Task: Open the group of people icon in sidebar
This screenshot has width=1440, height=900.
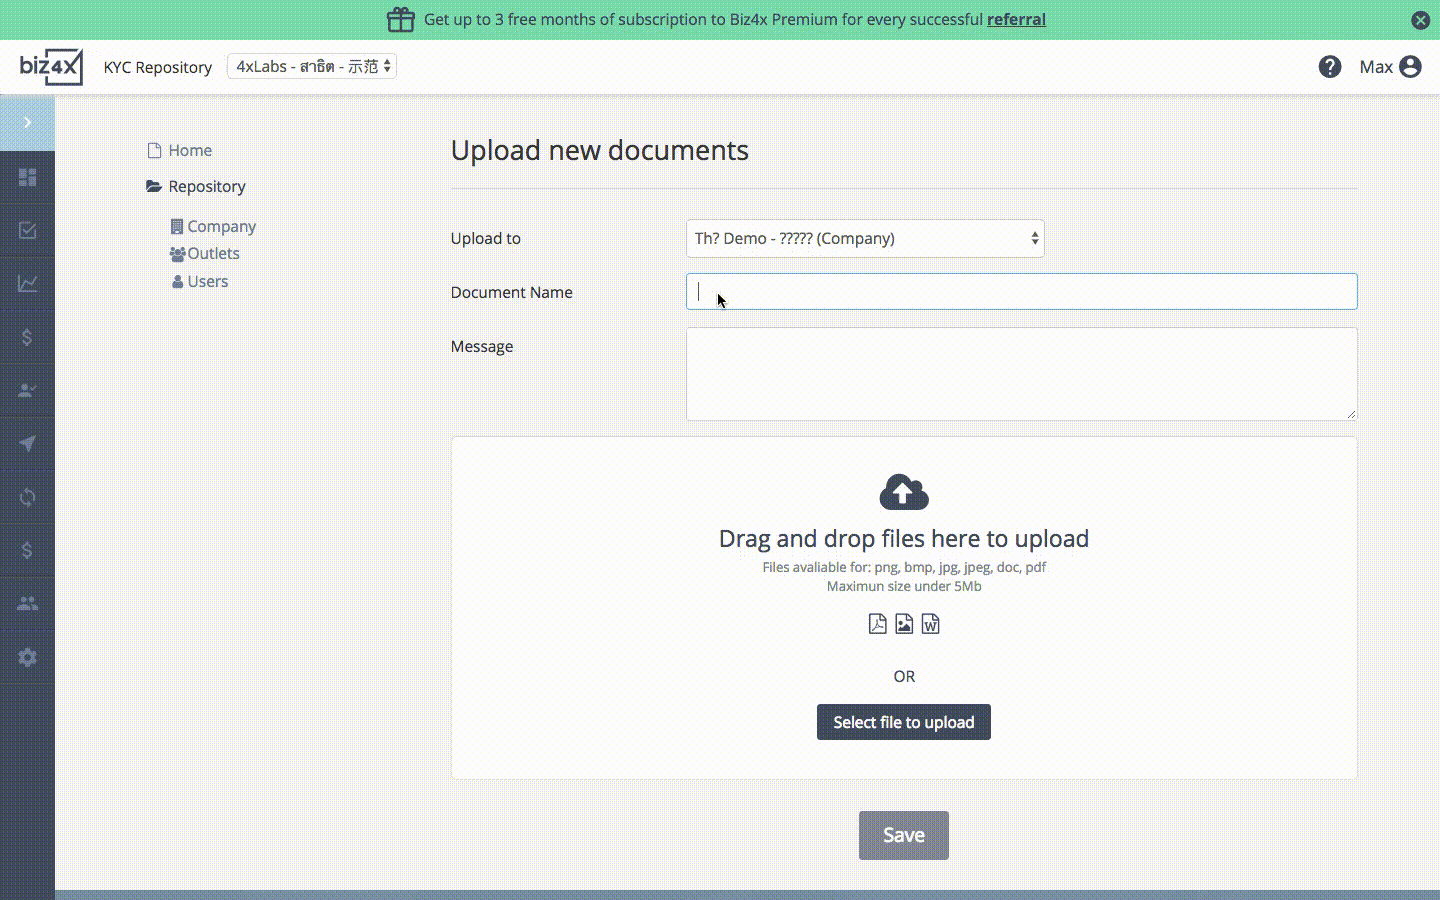Action: [27, 604]
